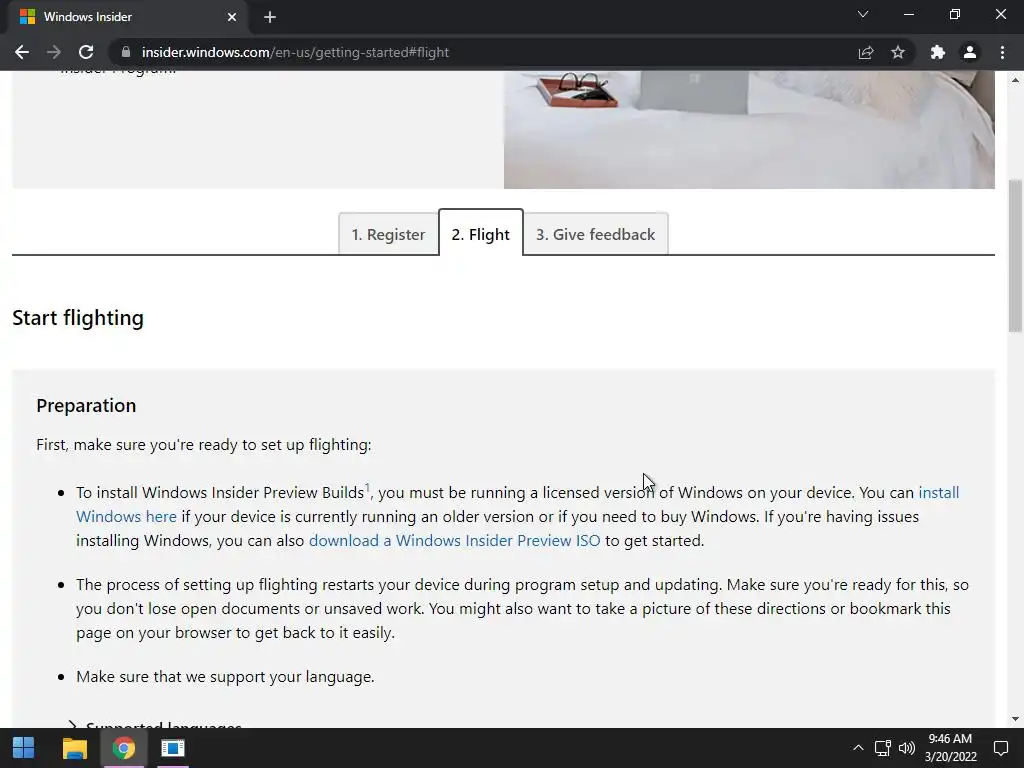This screenshot has height=768, width=1024.
Task: Switch to the 1. Register tab
Action: pos(389,234)
